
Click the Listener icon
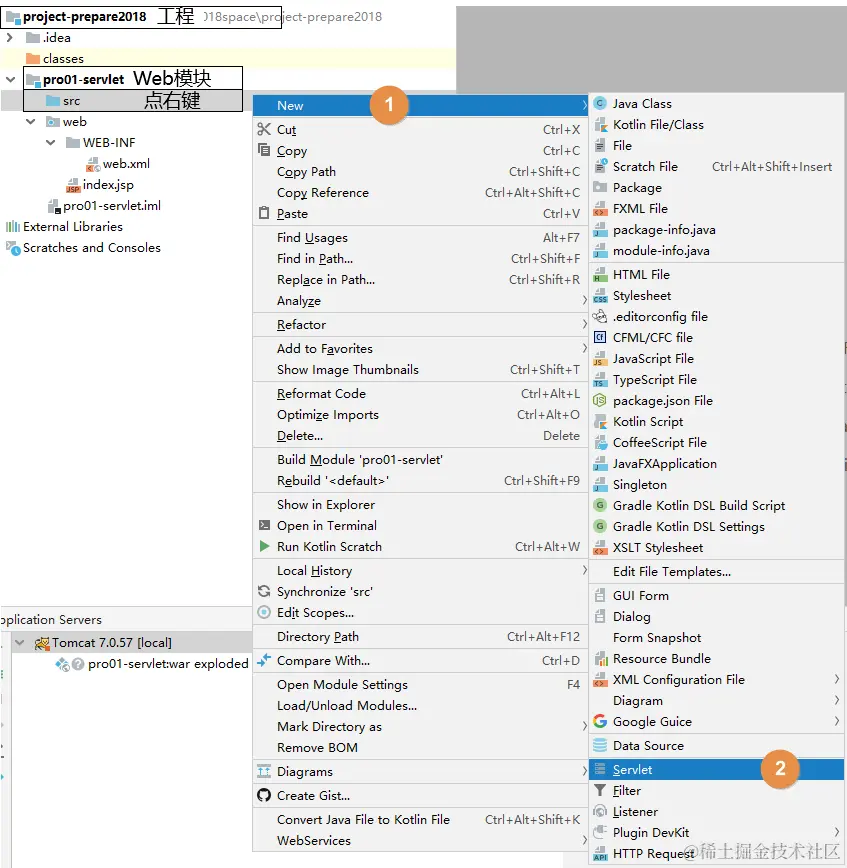pos(600,812)
